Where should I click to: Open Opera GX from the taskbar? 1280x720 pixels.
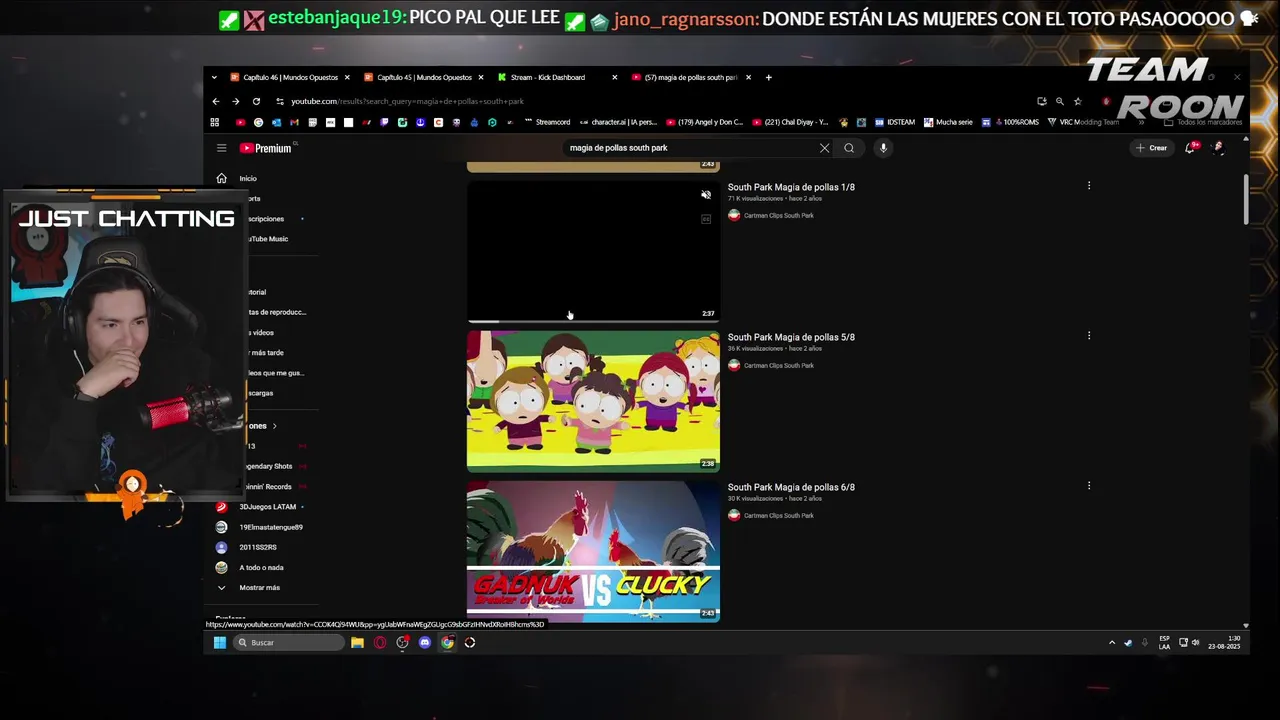[x=380, y=643]
